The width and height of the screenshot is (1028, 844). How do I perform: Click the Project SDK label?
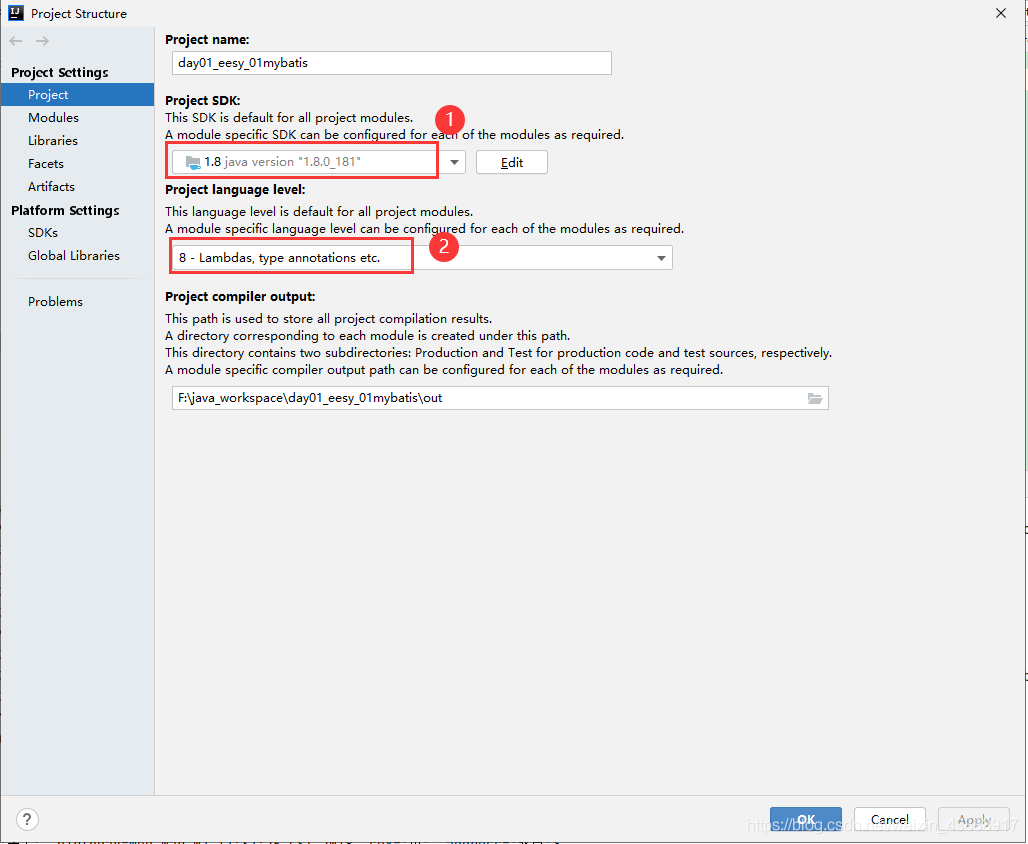point(203,100)
